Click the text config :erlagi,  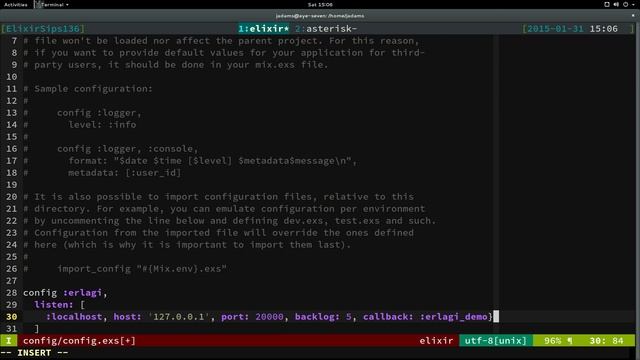[65, 293]
